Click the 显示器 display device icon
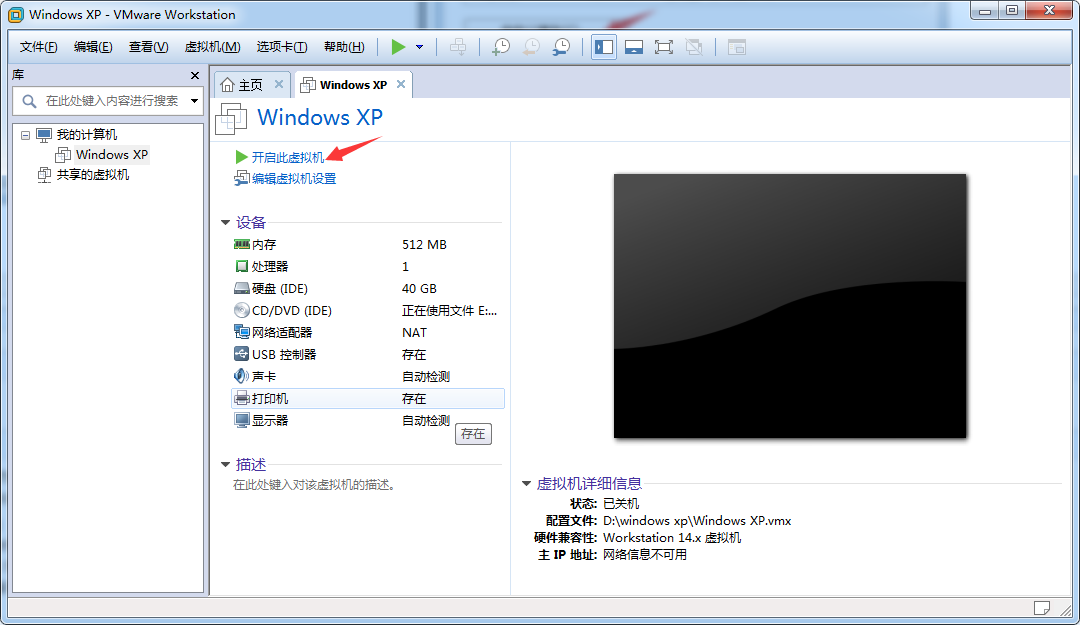Image resolution: width=1080 pixels, height=625 pixels. click(x=241, y=420)
